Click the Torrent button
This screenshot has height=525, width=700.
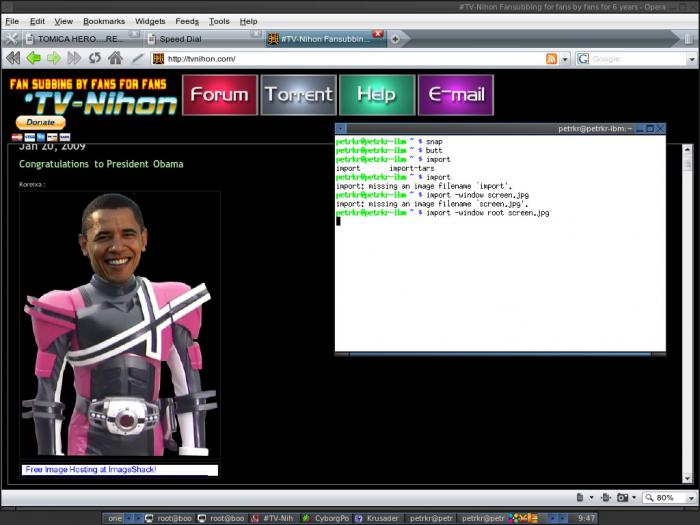(298, 95)
